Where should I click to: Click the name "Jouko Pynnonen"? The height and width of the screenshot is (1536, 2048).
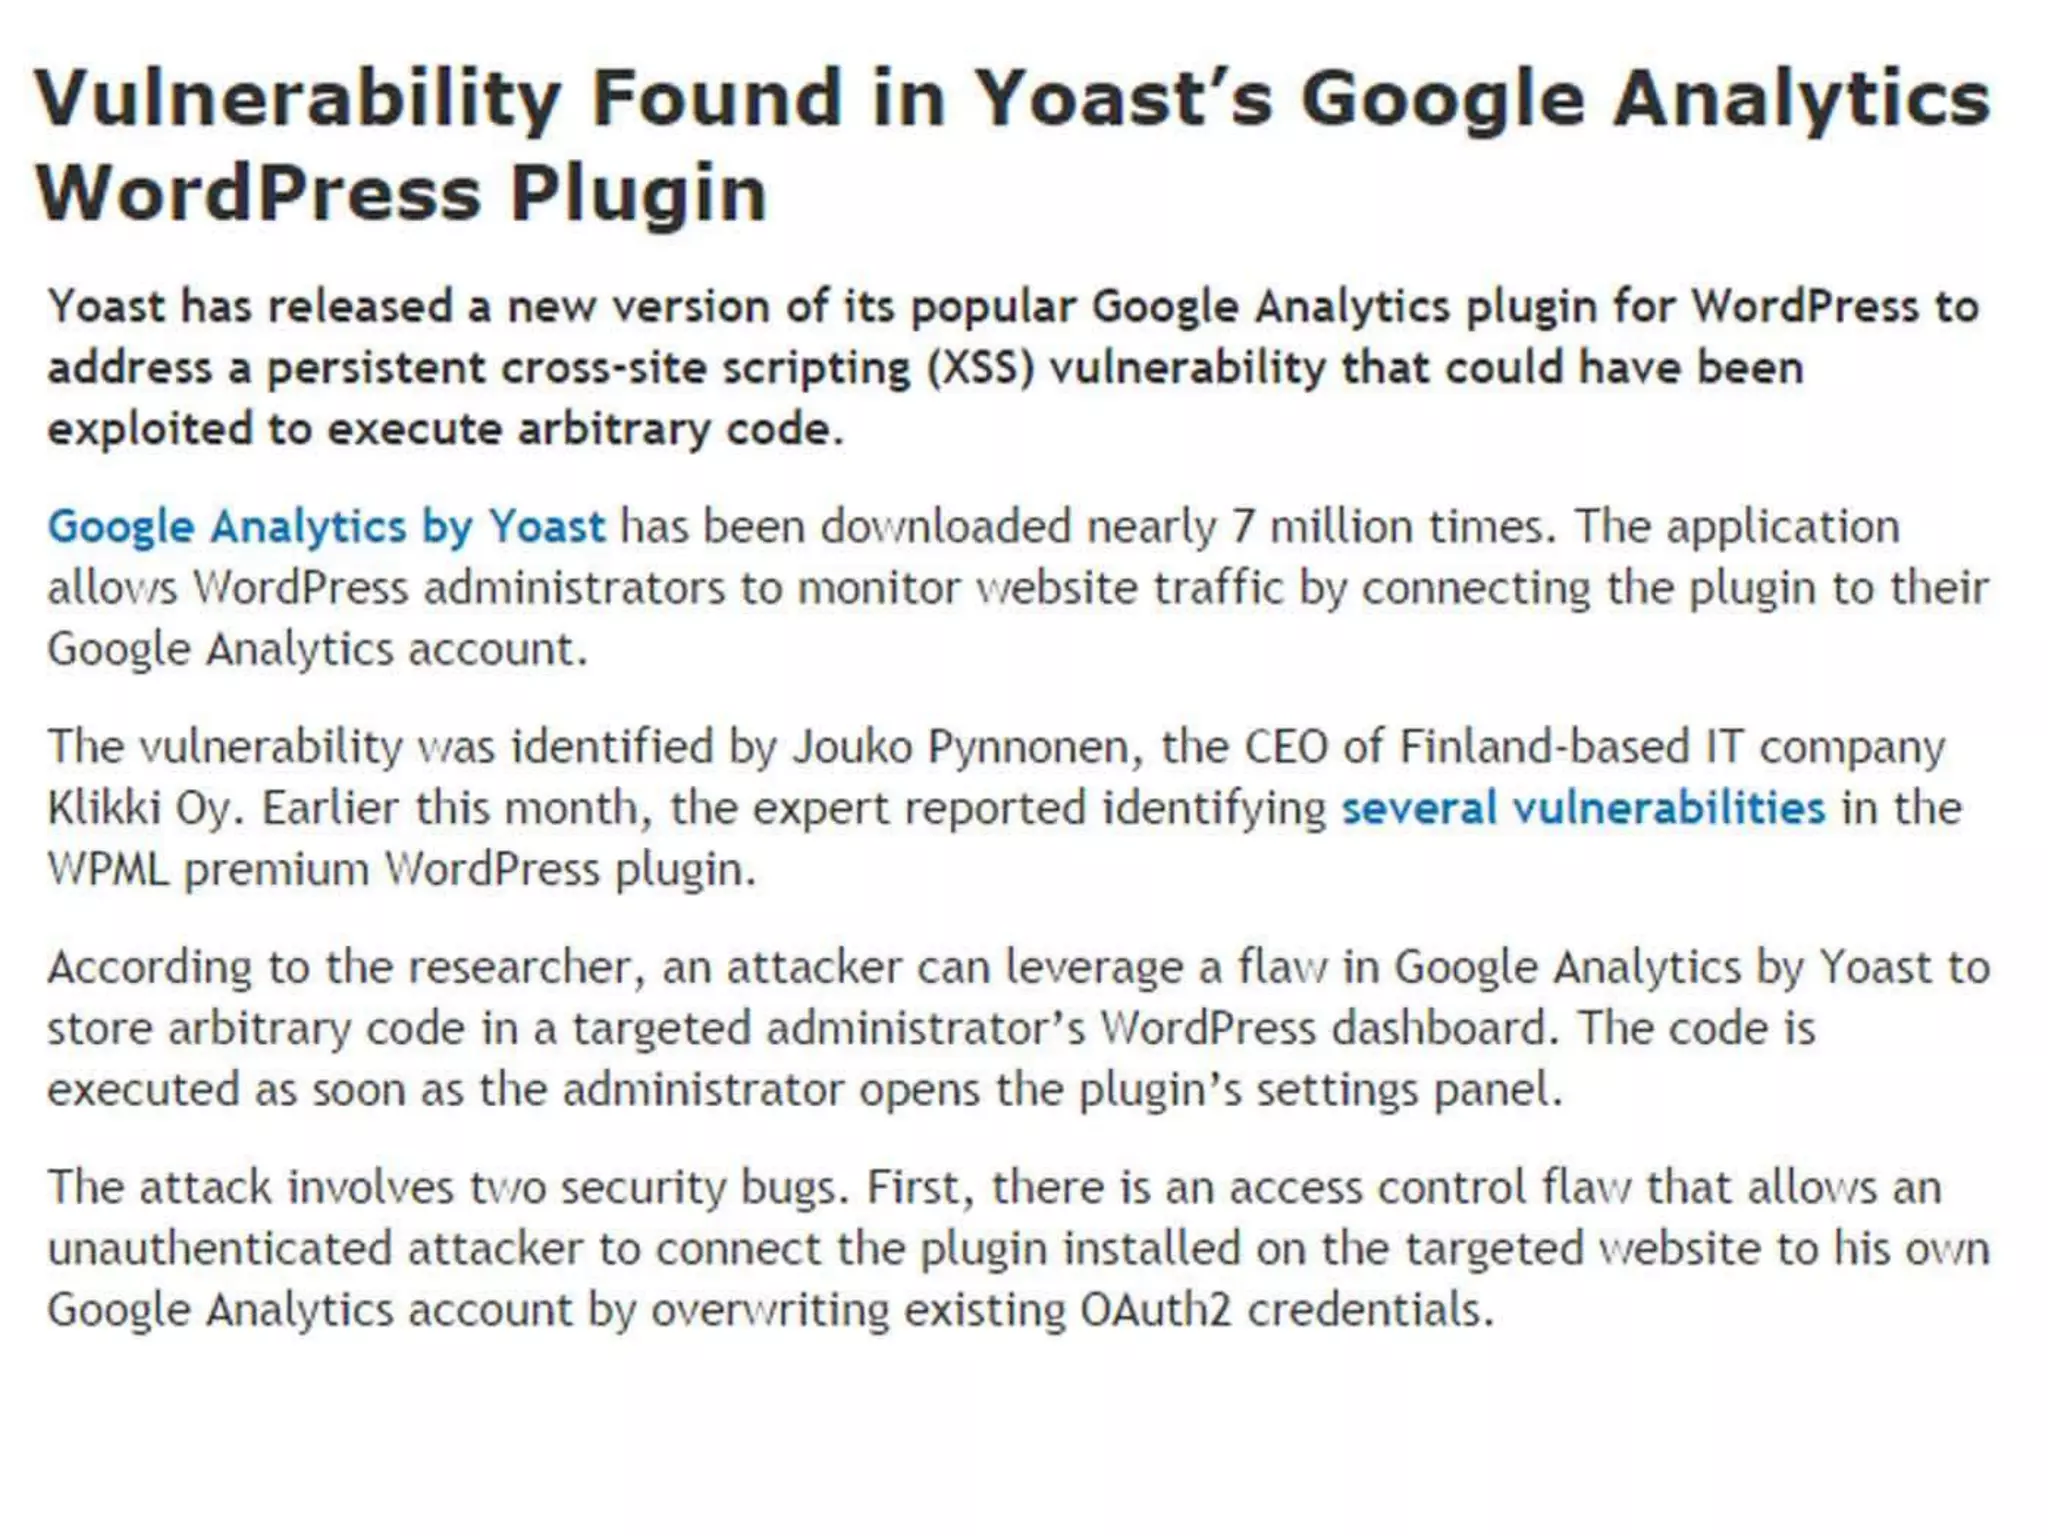click(x=960, y=747)
